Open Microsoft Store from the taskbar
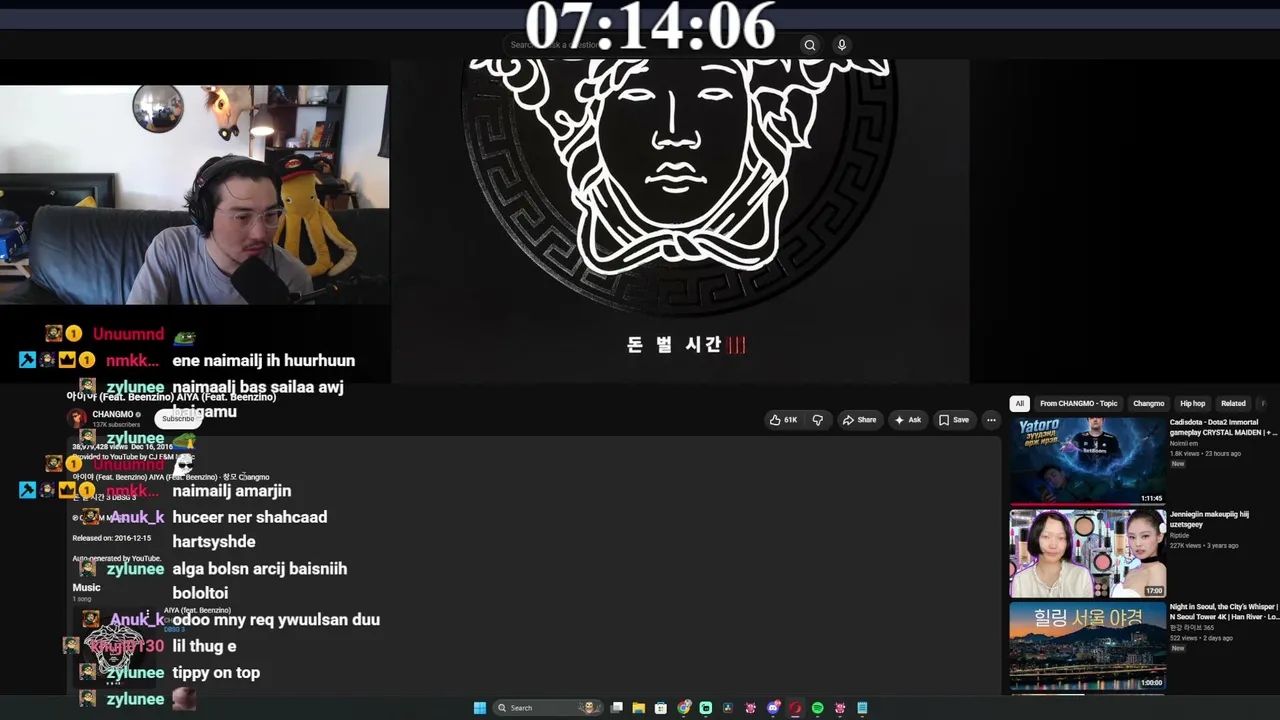This screenshot has height=720, width=1280. pos(661,708)
